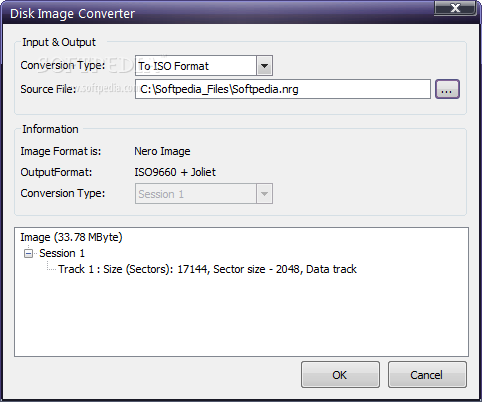
Task: Confirm conversion with the OK button
Action: tap(340, 375)
